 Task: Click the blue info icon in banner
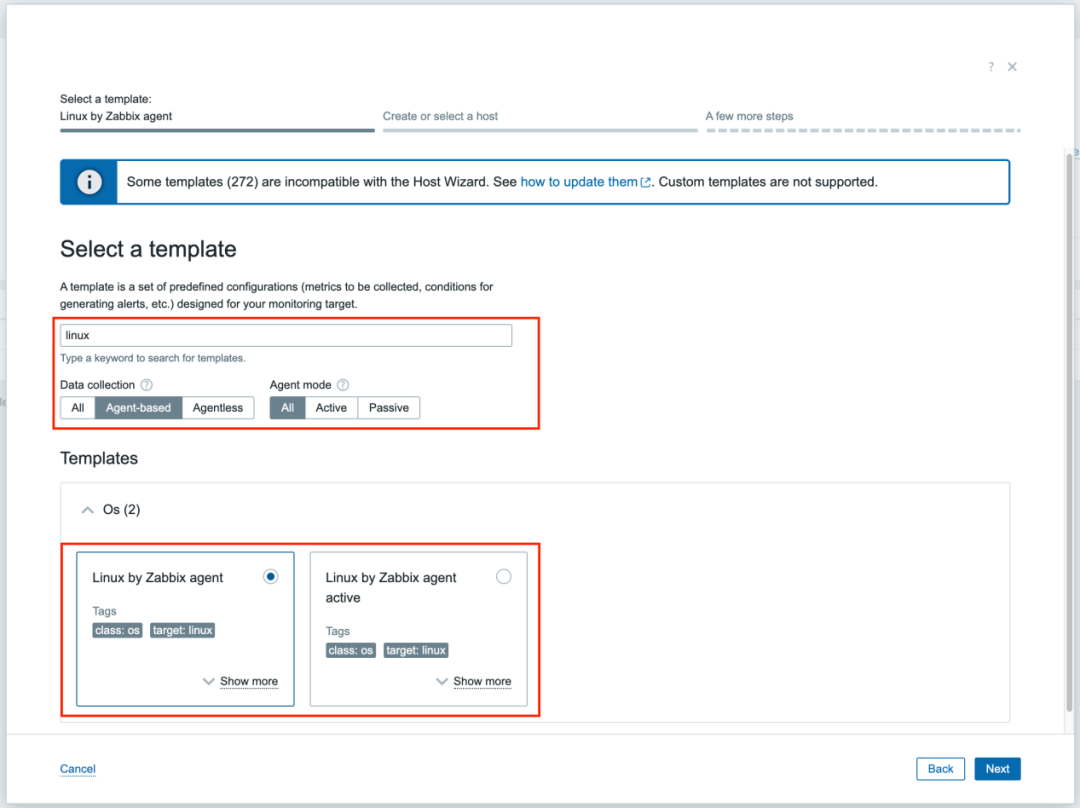click(89, 182)
